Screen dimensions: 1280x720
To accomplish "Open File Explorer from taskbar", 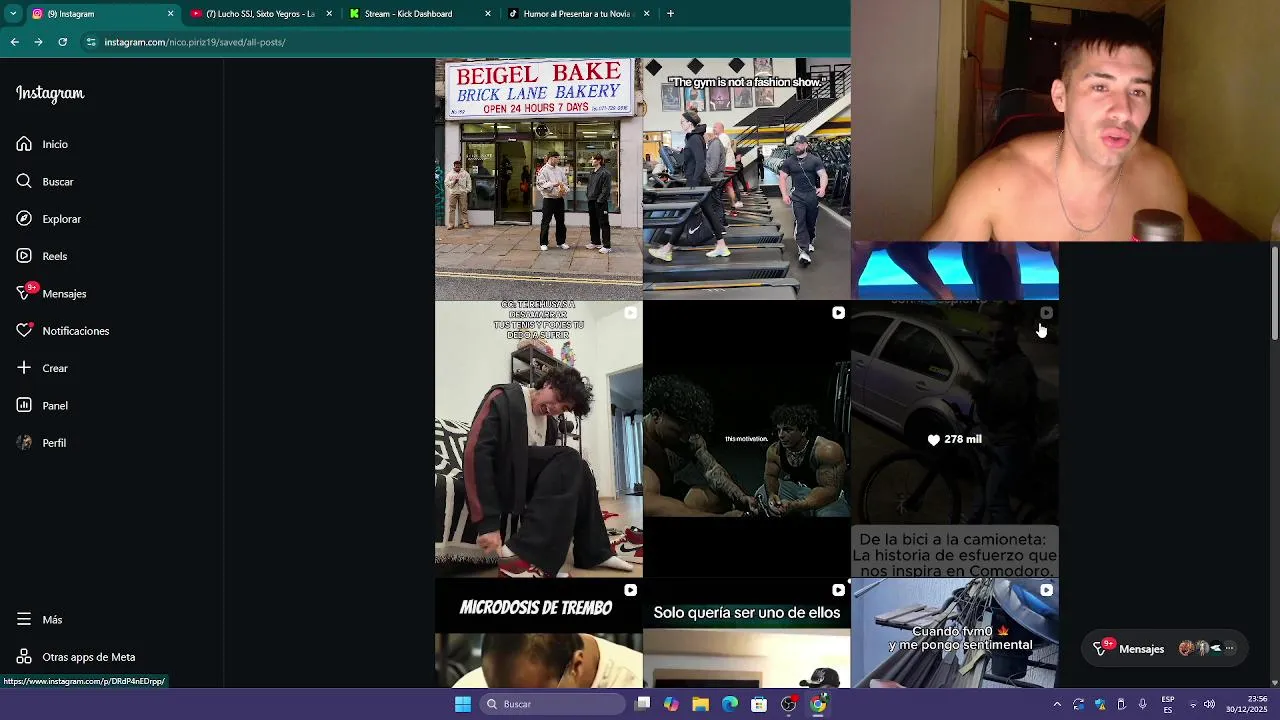I will pos(700,704).
